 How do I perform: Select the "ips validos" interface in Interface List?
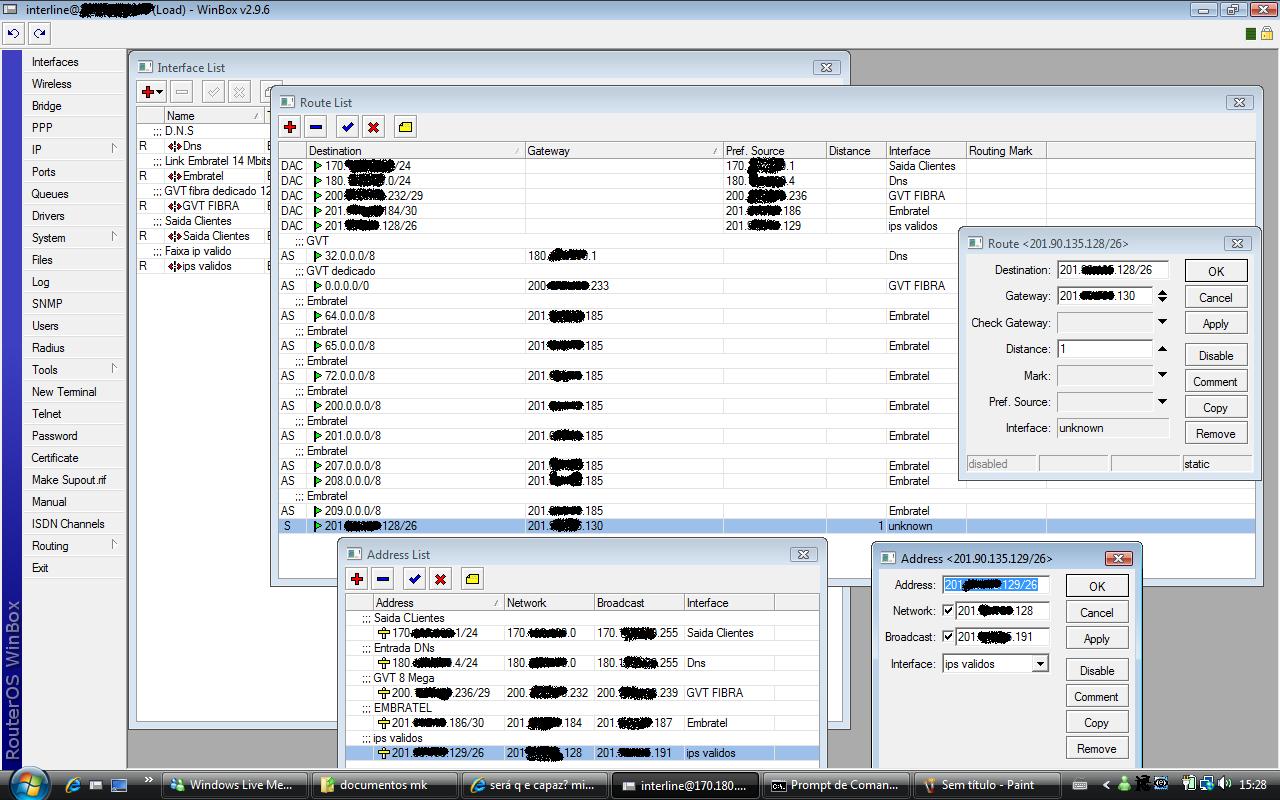pyautogui.click(x=203, y=266)
